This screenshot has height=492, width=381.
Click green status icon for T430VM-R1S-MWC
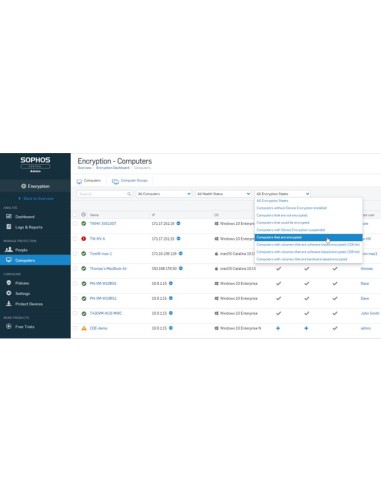click(x=84, y=313)
